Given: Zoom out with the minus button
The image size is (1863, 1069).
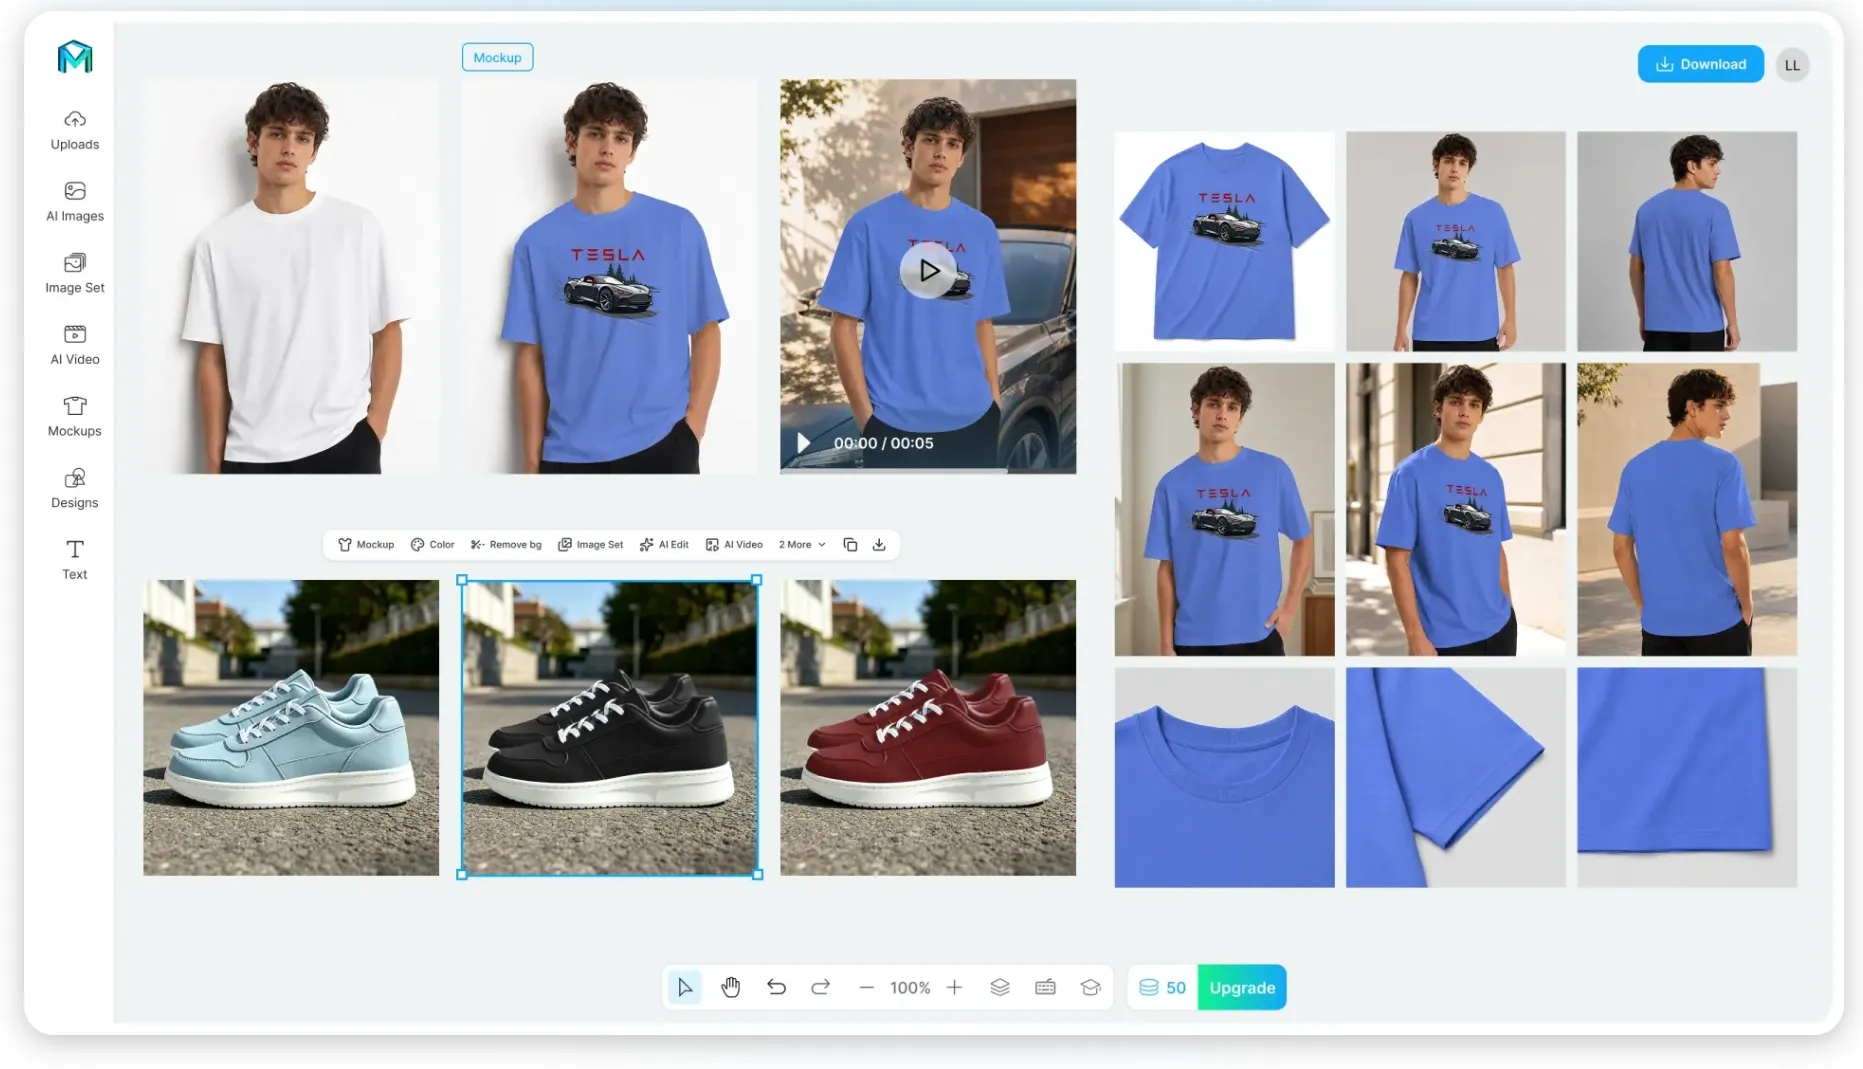Looking at the screenshot, I should (x=866, y=988).
